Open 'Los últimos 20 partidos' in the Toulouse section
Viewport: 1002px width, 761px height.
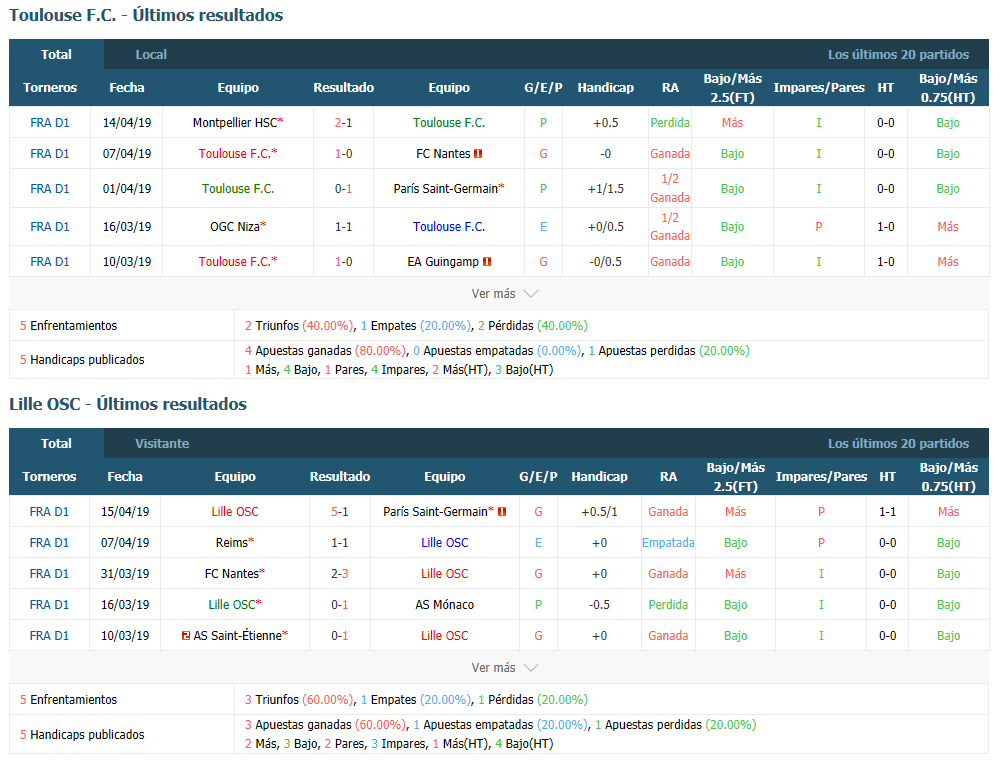[x=898, y=54]
